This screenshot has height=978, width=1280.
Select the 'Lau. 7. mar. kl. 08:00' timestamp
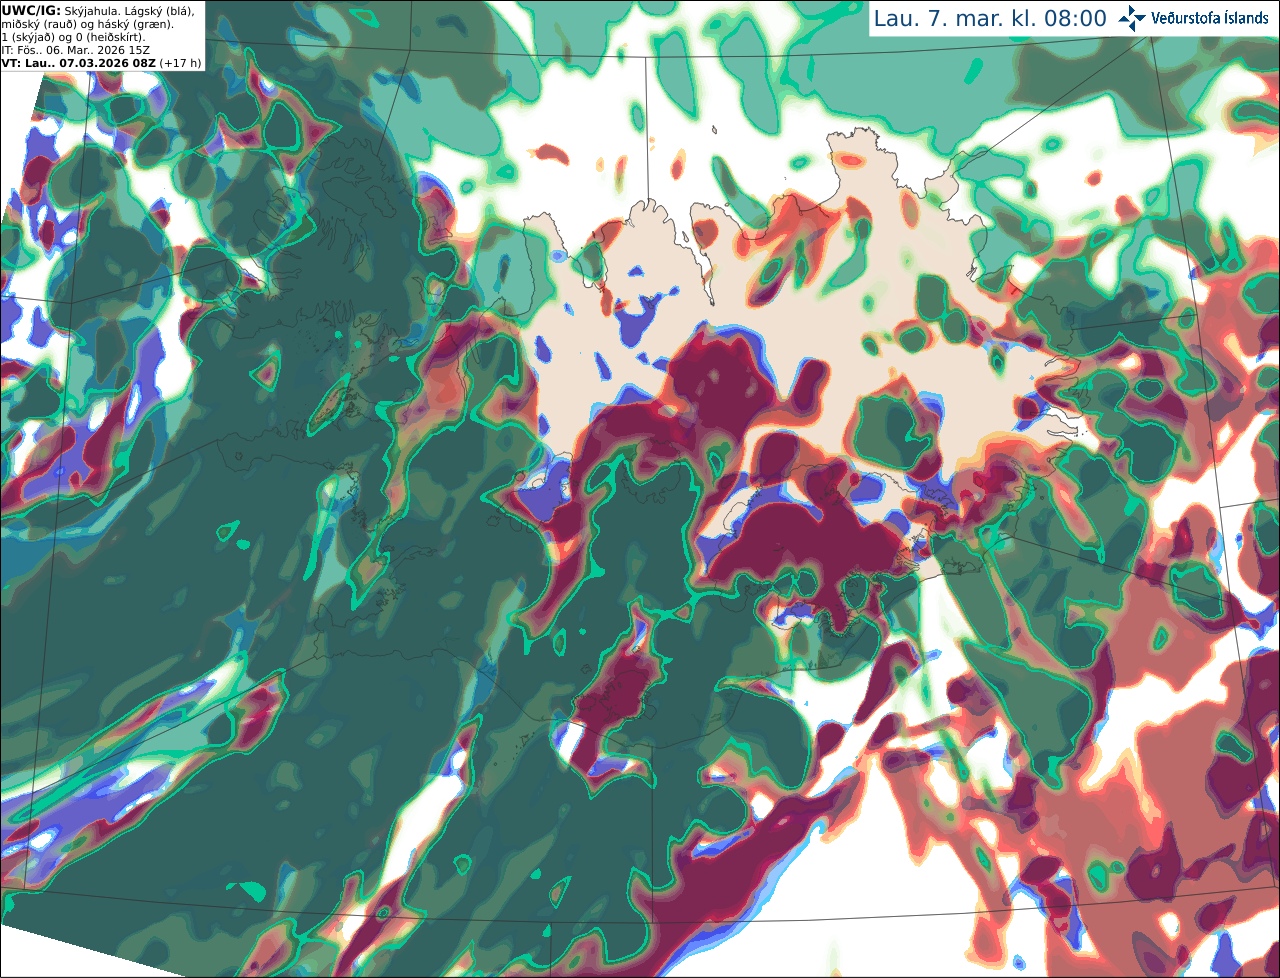point(990,18)
